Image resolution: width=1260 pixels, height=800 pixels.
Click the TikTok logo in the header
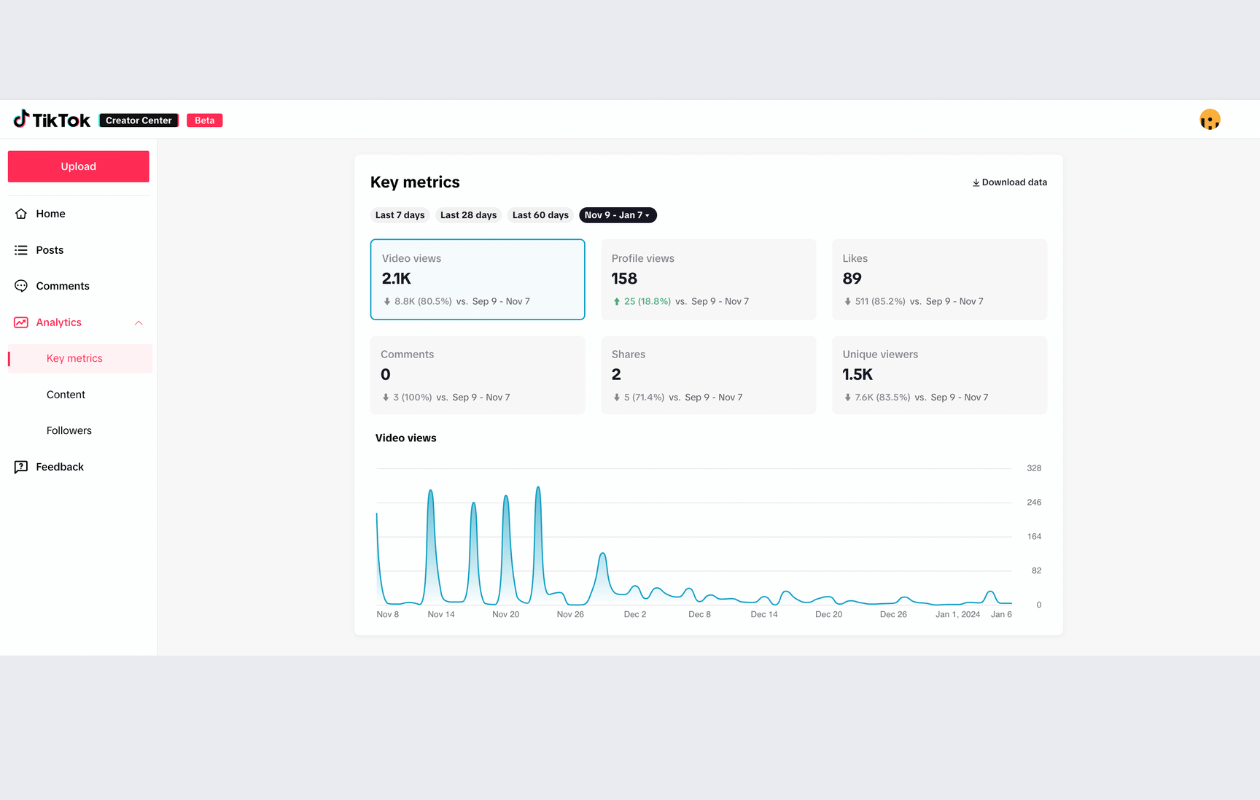51,119
